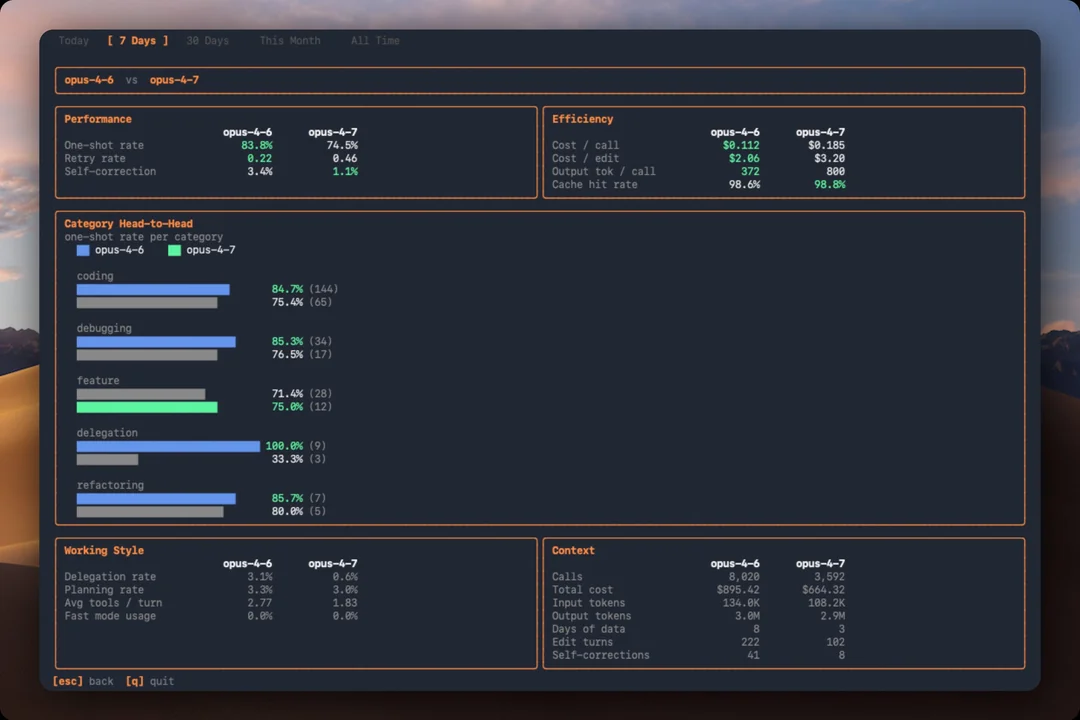
Task: Select the Efficiency panel heading
Action: point(582,119)
